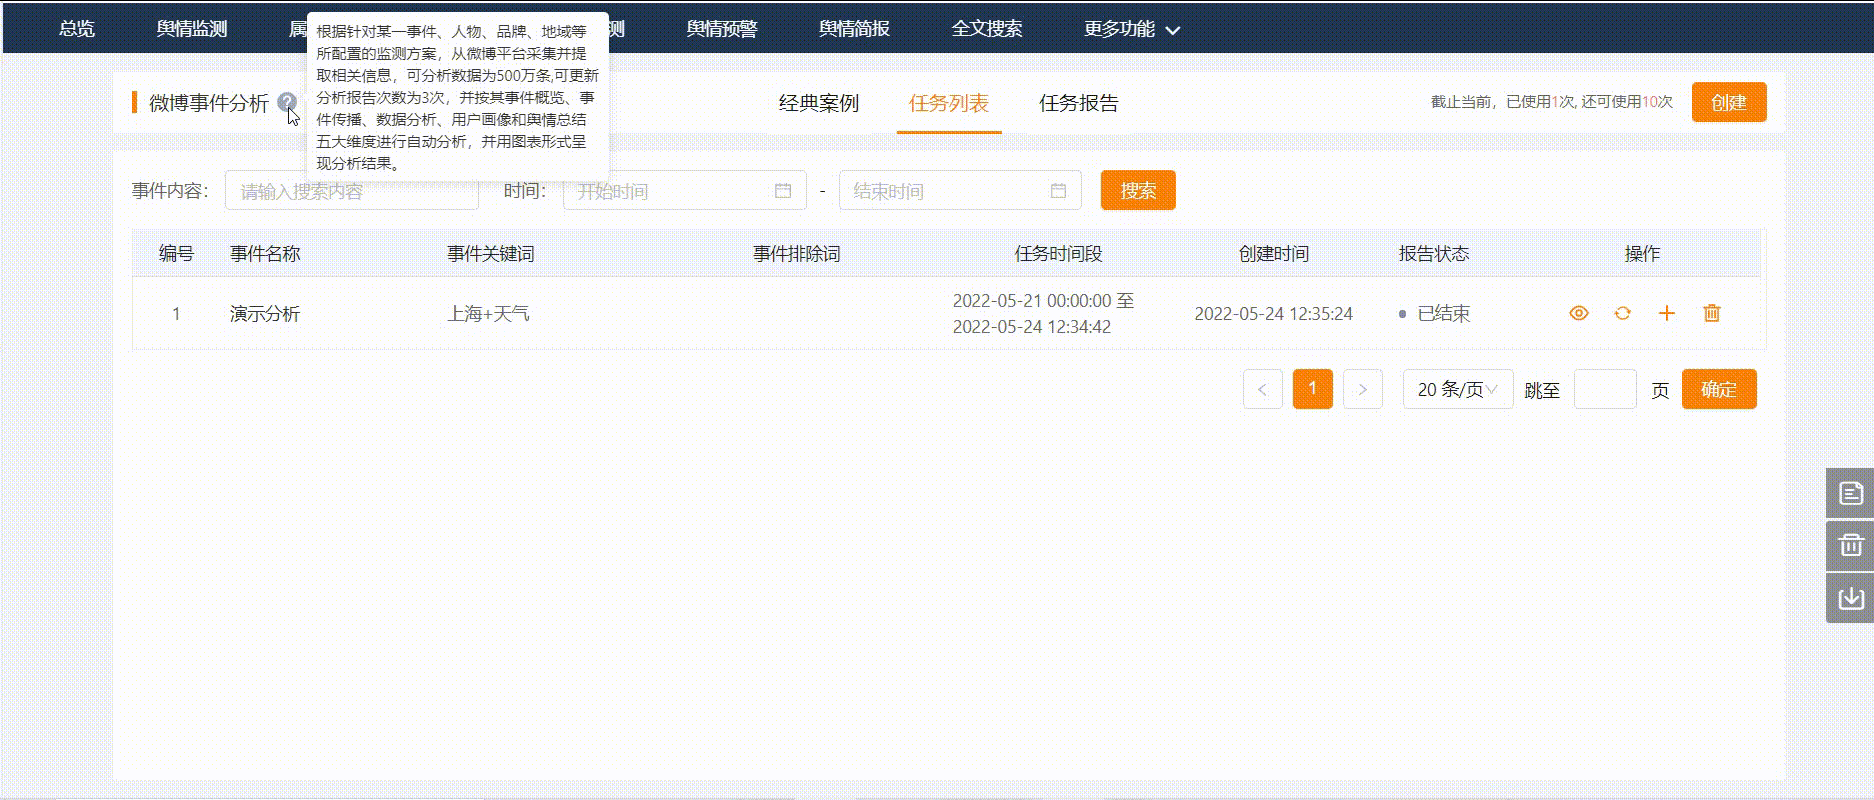This screenshot has width=1874, height=800.
Task: Focus the 开始时间 date field
Action: point(685,190)
